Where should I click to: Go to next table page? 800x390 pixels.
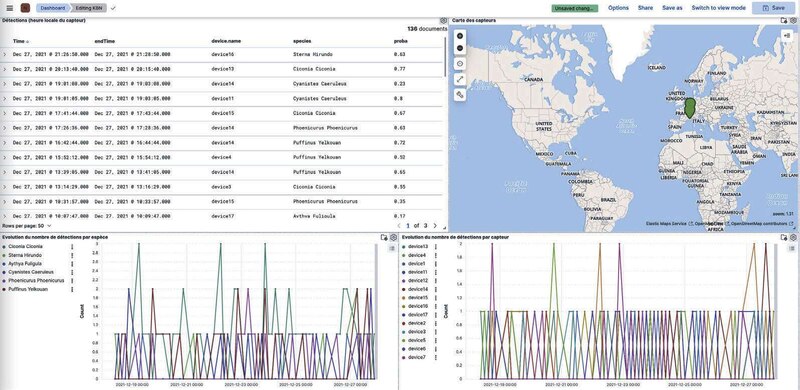435,225
